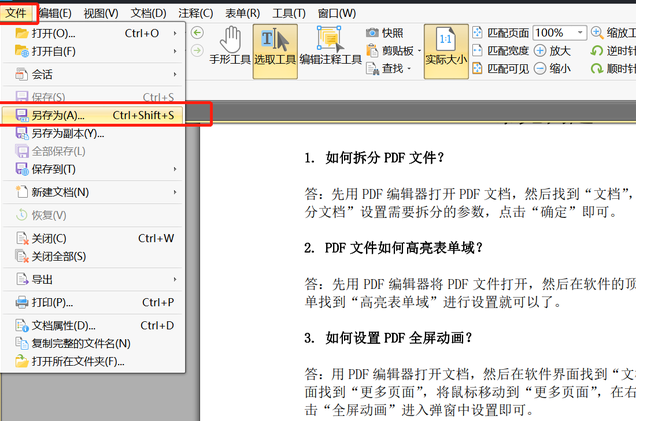Click the 打开所在文件夹 folder arrow icon
The height and width of the screenshot is (421, 645).
pos(21,362)
